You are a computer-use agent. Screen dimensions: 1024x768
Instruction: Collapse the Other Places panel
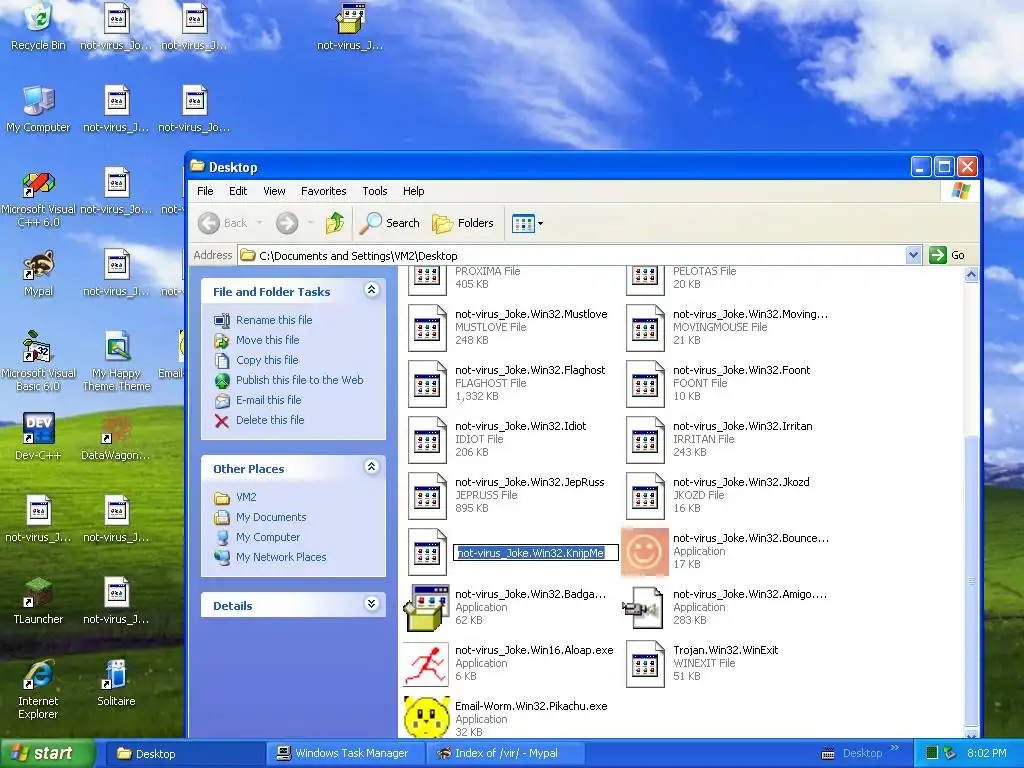(x=372, y=467)
